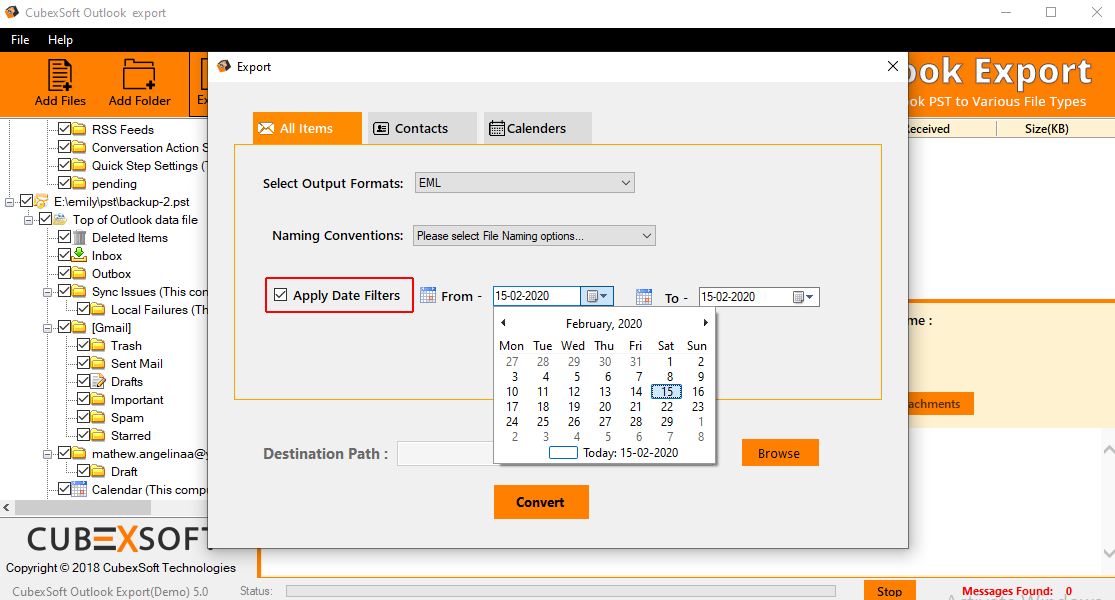1115x600 pixels.
Task: Click the Add Files toolbar icon
Action: point(60,76)
